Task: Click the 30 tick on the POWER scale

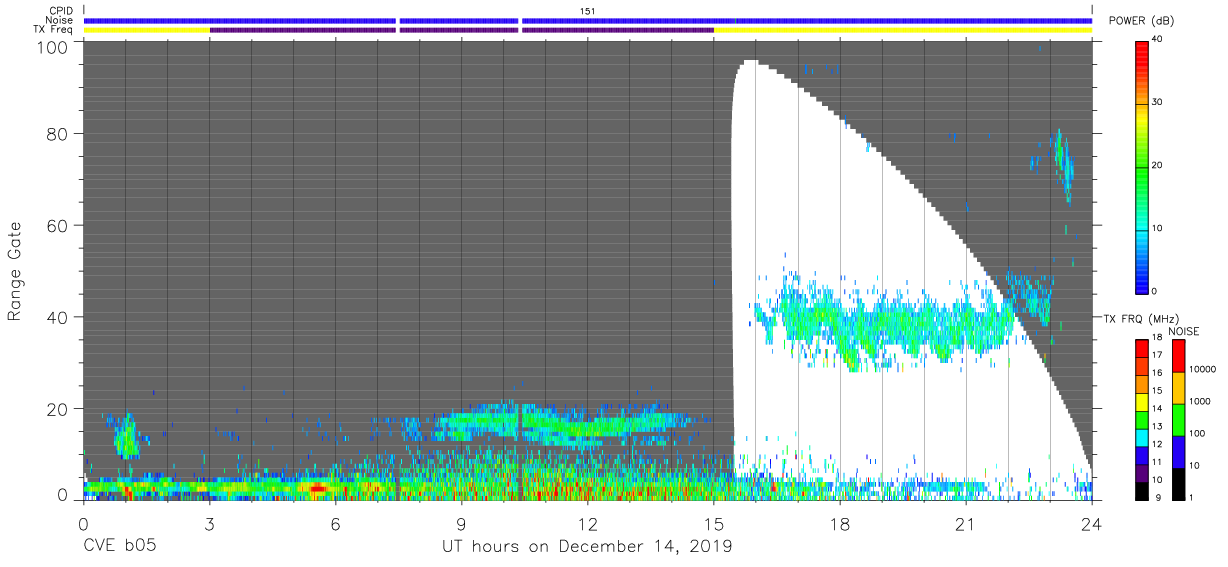Action: 1157,102
